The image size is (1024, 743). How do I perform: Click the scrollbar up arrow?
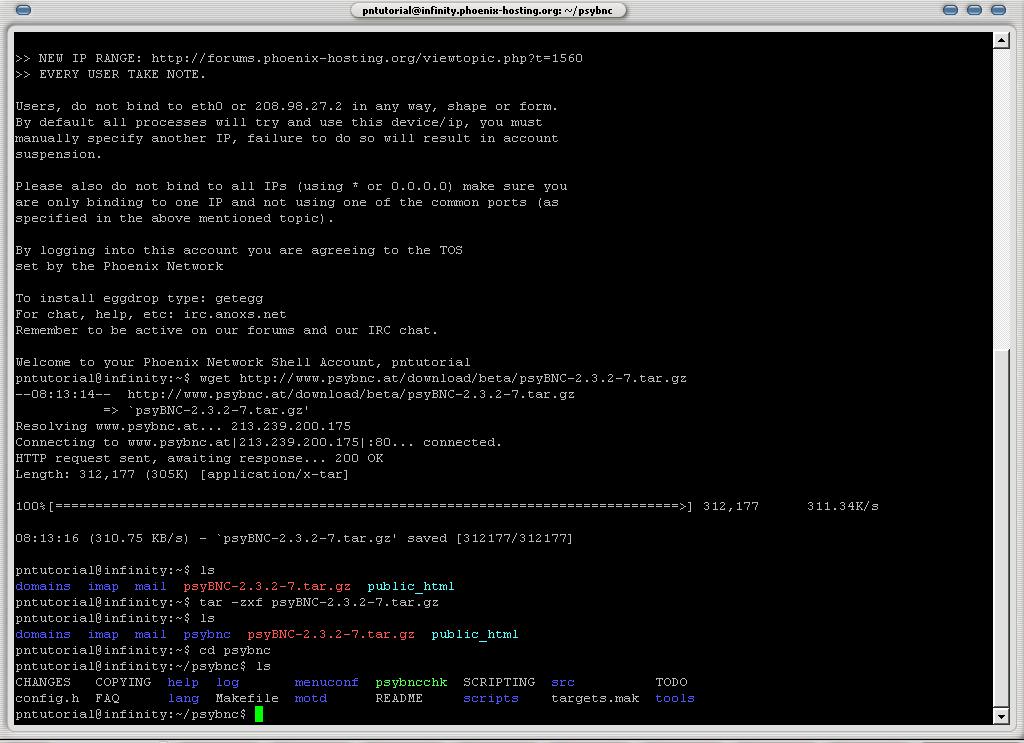coord(1001,40)
